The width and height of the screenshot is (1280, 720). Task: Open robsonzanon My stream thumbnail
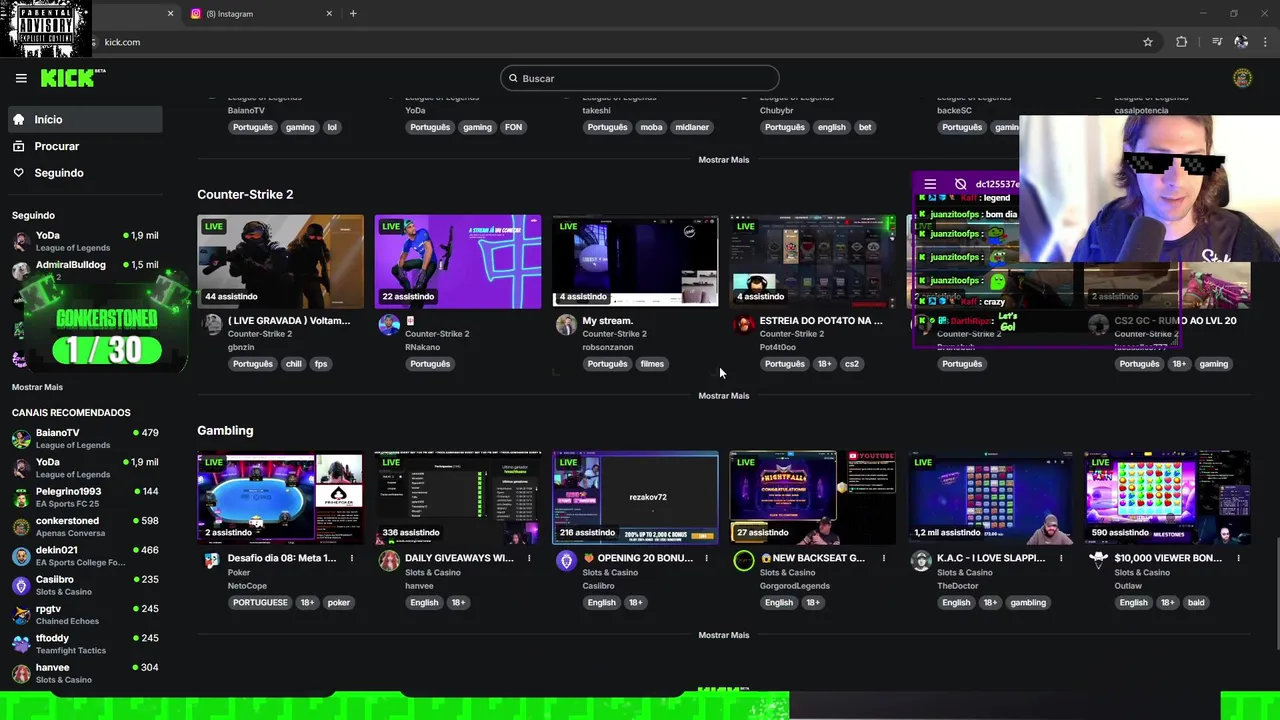click(x=635, y=261)
